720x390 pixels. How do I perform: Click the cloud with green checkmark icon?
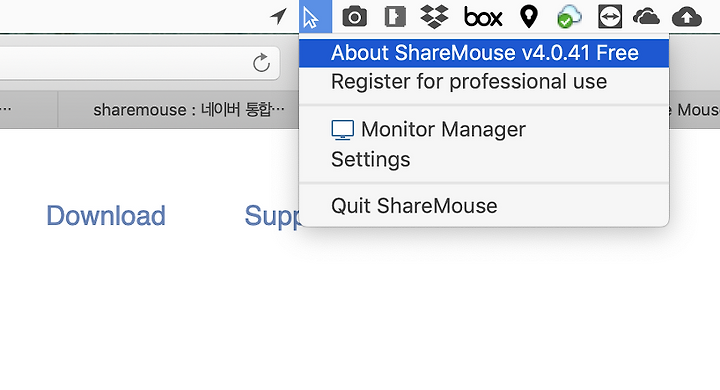click(x=569, y=17)
